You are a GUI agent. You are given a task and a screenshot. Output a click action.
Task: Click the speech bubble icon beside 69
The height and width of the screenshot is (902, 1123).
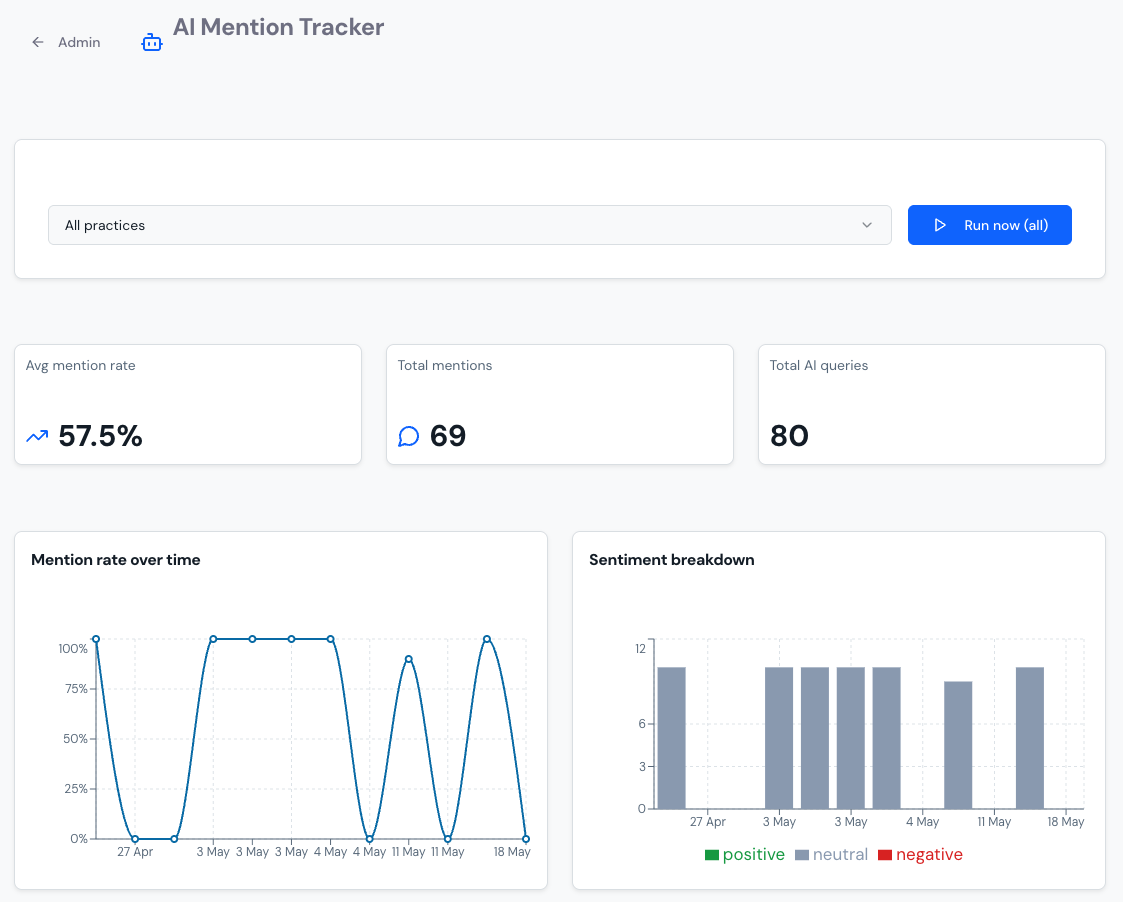[408, 436]
